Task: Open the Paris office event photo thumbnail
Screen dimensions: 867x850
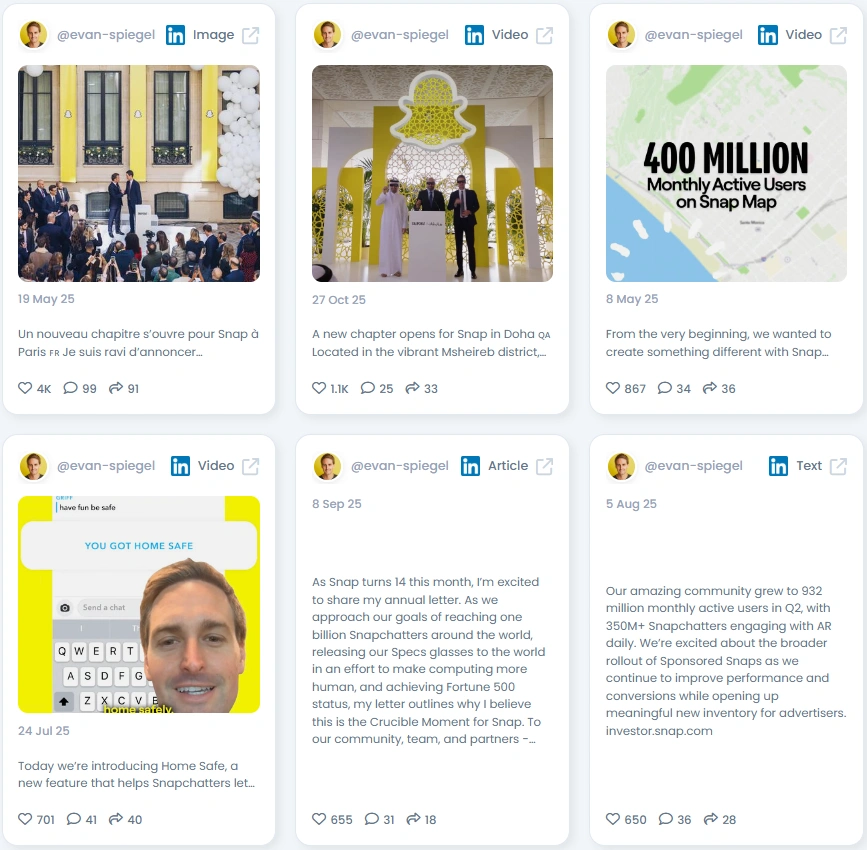Action: [139, 174]
